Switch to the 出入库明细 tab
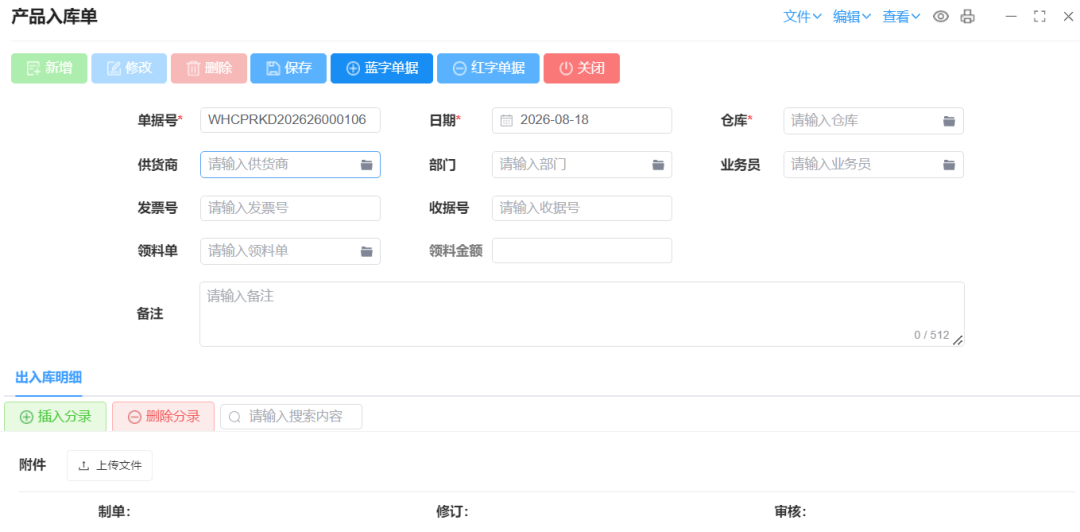The height and width of the screenshot is (532, 1080). 48,377
